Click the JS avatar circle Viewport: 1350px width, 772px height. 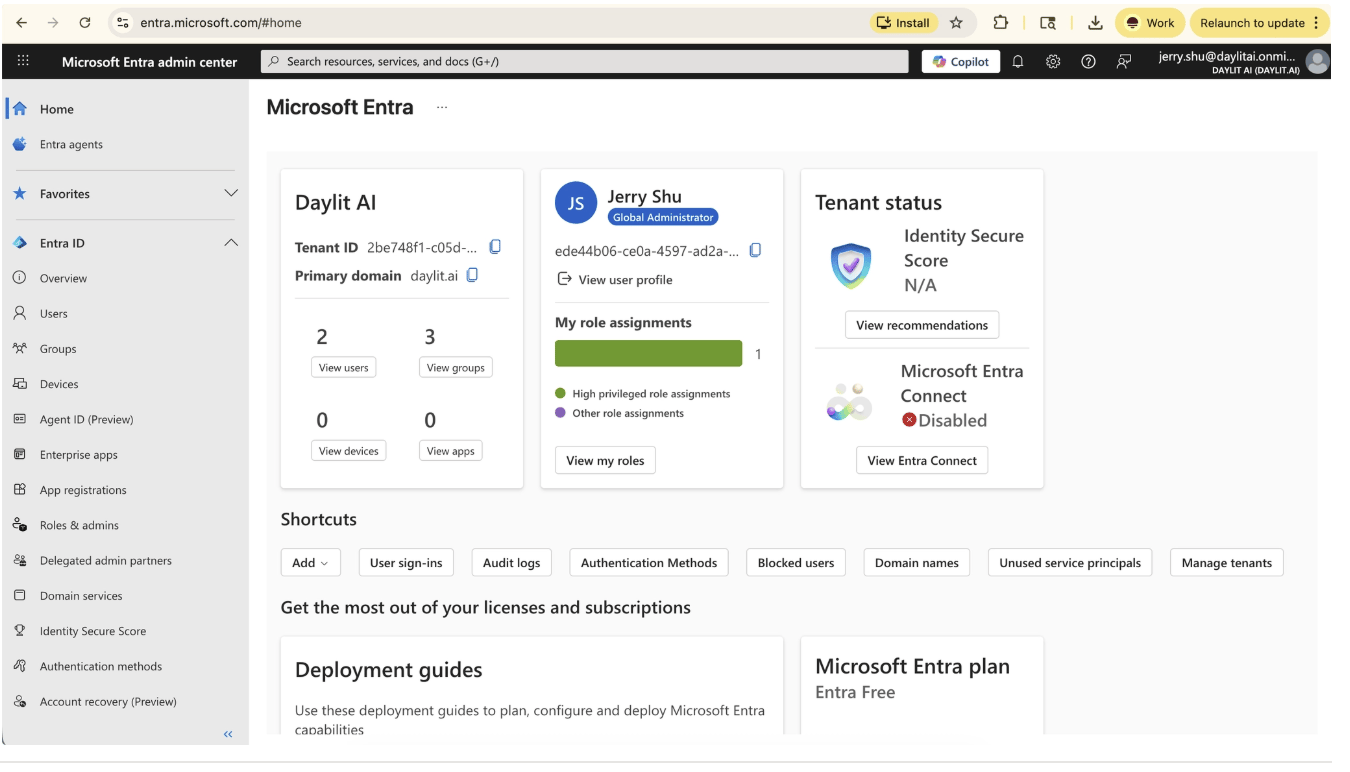coord(576,204)
